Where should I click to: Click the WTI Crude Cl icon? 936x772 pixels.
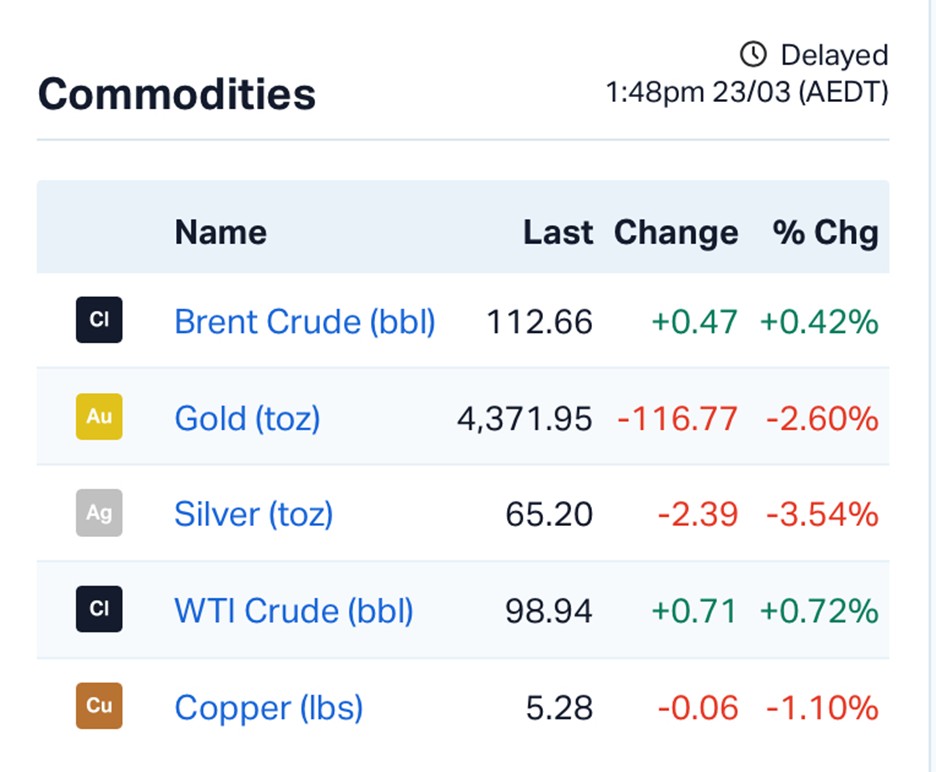coord(99,610)
